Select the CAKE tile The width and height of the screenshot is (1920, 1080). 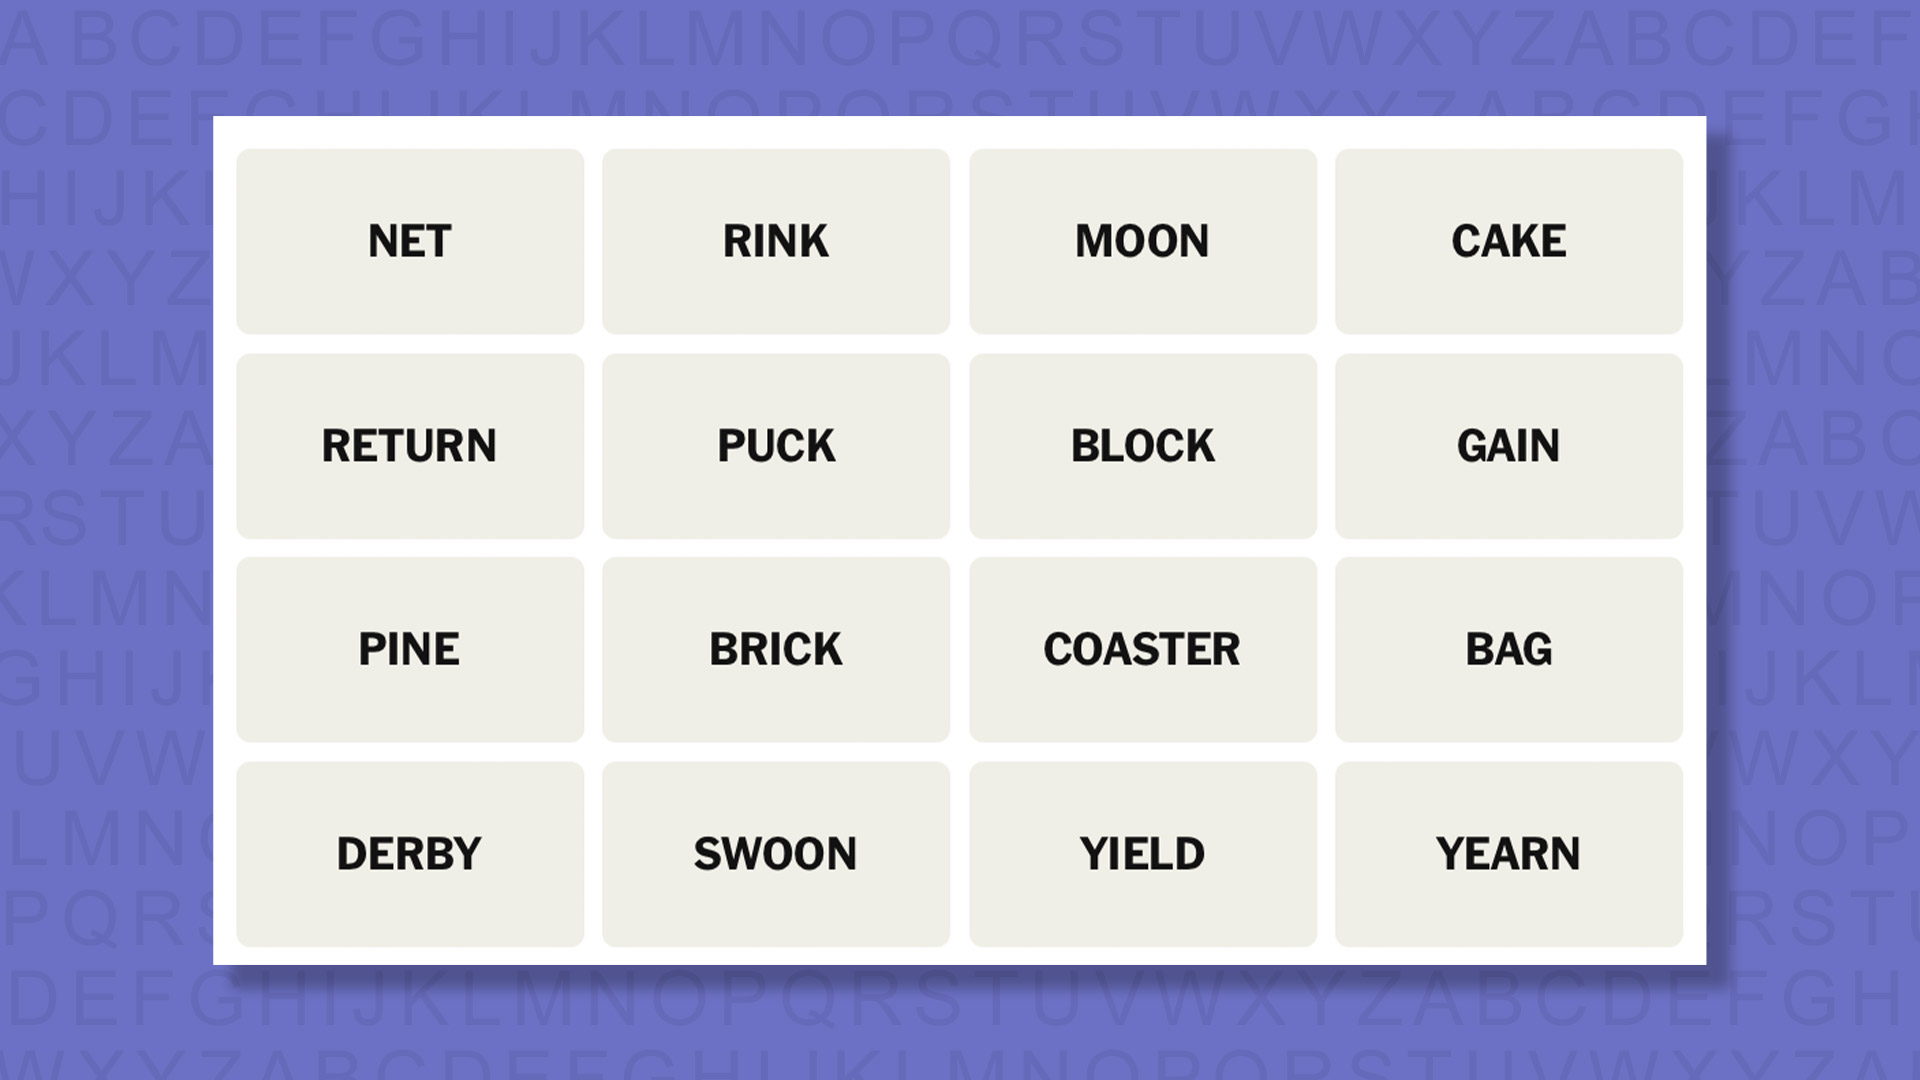tap(1509, 240)
